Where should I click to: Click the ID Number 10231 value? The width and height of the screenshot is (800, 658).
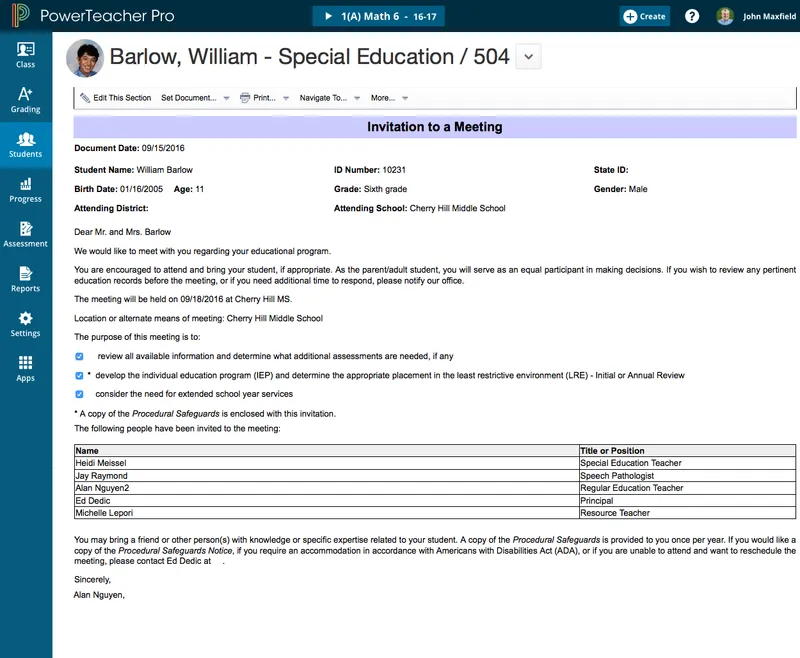click(394, 170)
